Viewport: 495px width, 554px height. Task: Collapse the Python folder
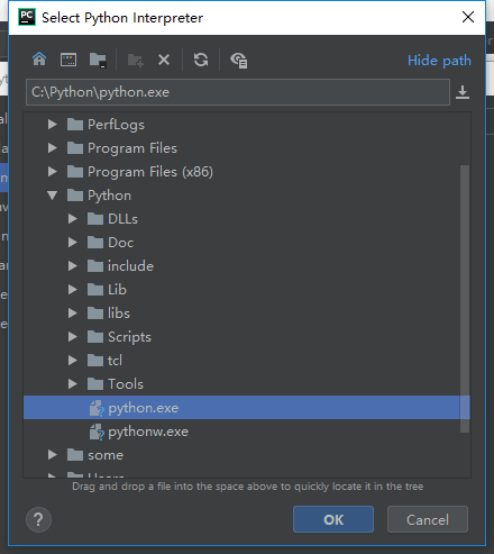[52, 195]
